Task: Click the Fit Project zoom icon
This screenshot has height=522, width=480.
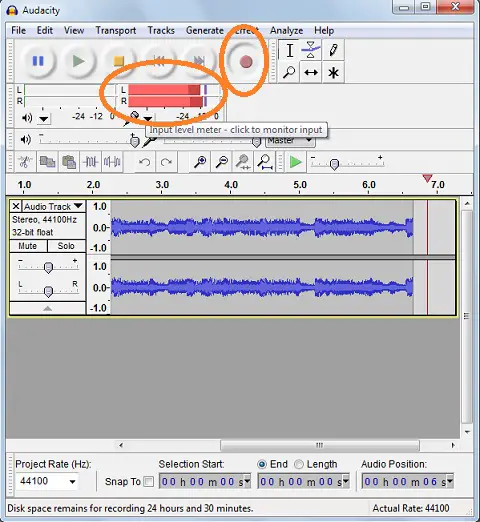Action: point(265,162)
